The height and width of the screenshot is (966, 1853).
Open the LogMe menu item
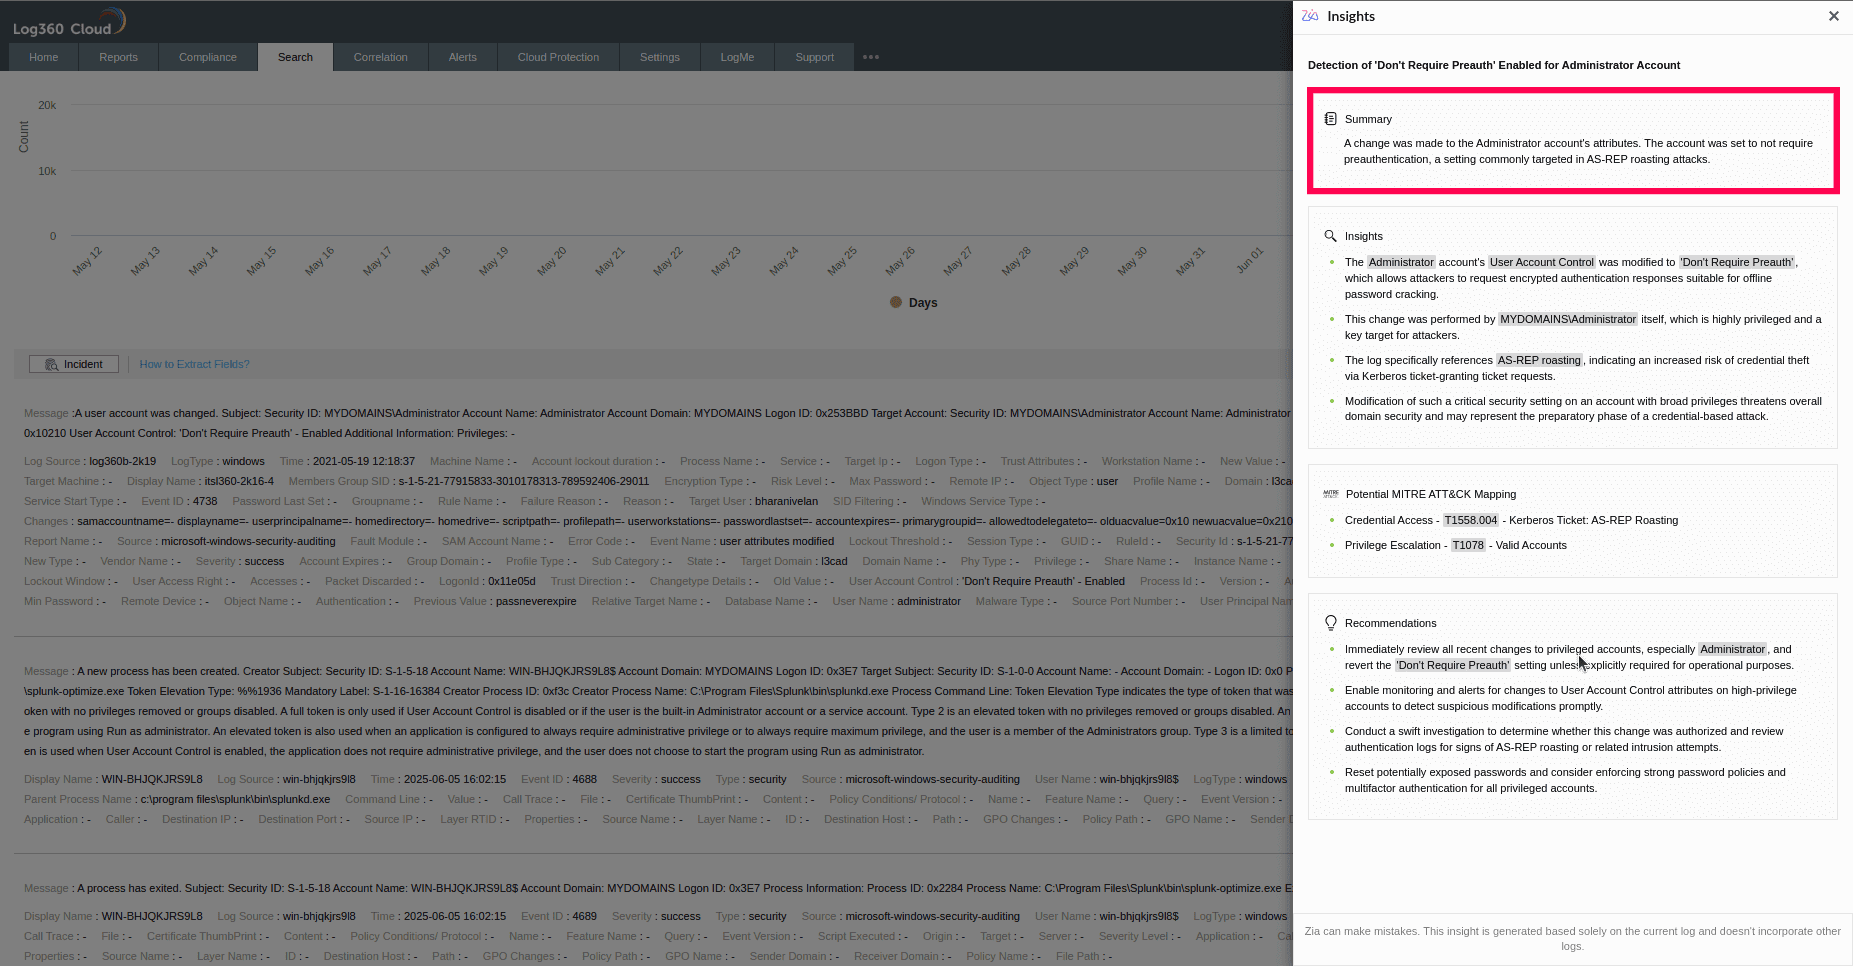point(737,57)
